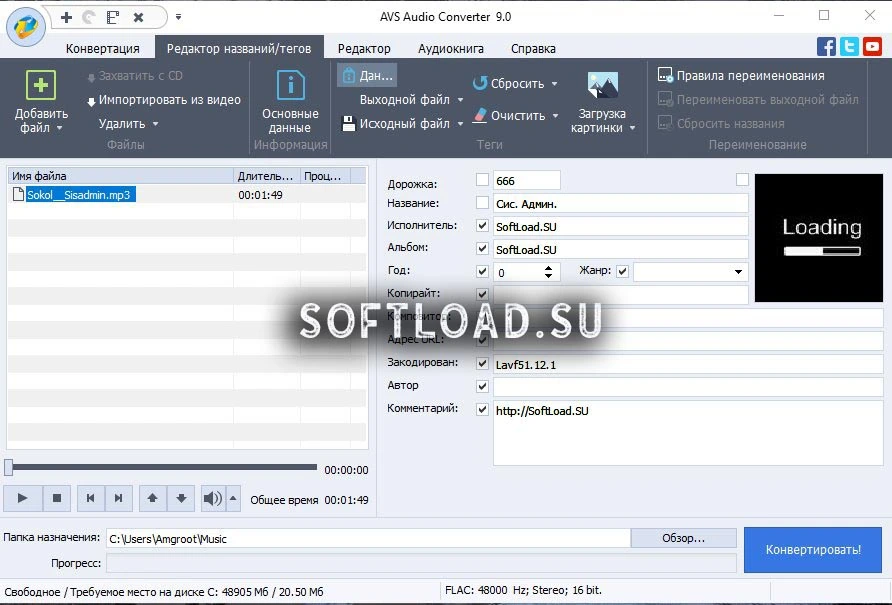Screen dimensions: 892x605
Task: Click the Имя файла column header
Action: click(120, 176)
